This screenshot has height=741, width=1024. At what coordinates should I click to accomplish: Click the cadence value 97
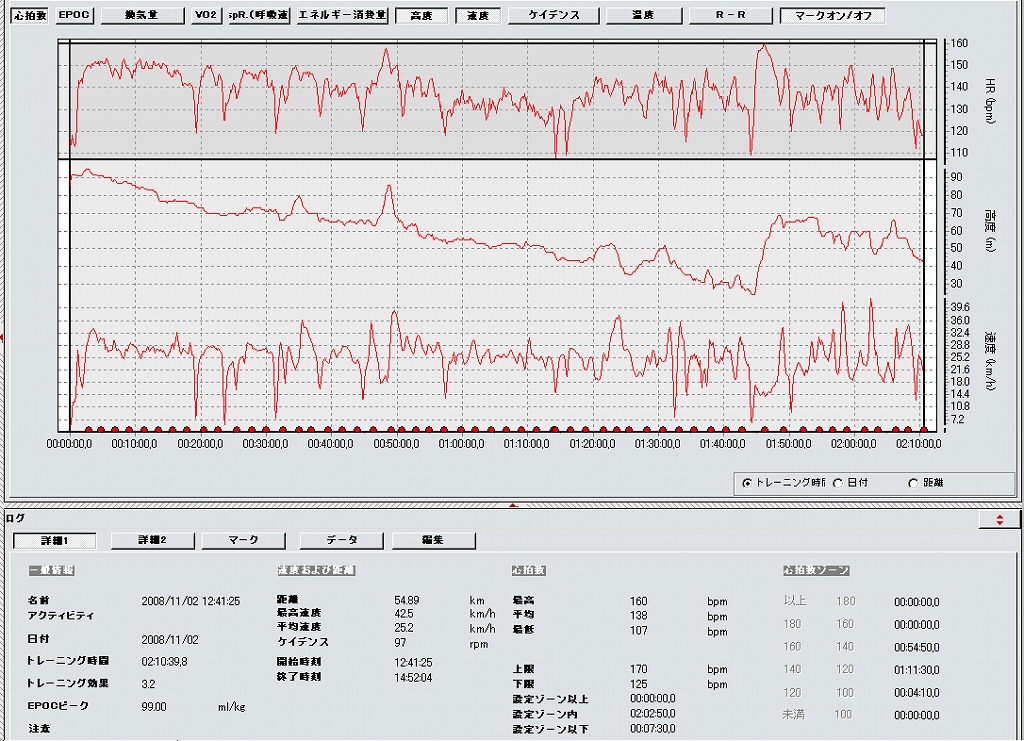pos(400,642)
